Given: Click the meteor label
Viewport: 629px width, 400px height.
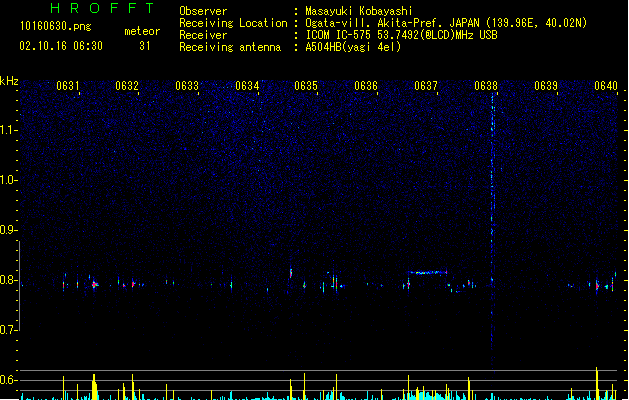Looking at the screenshot, I should pos(142,31).
